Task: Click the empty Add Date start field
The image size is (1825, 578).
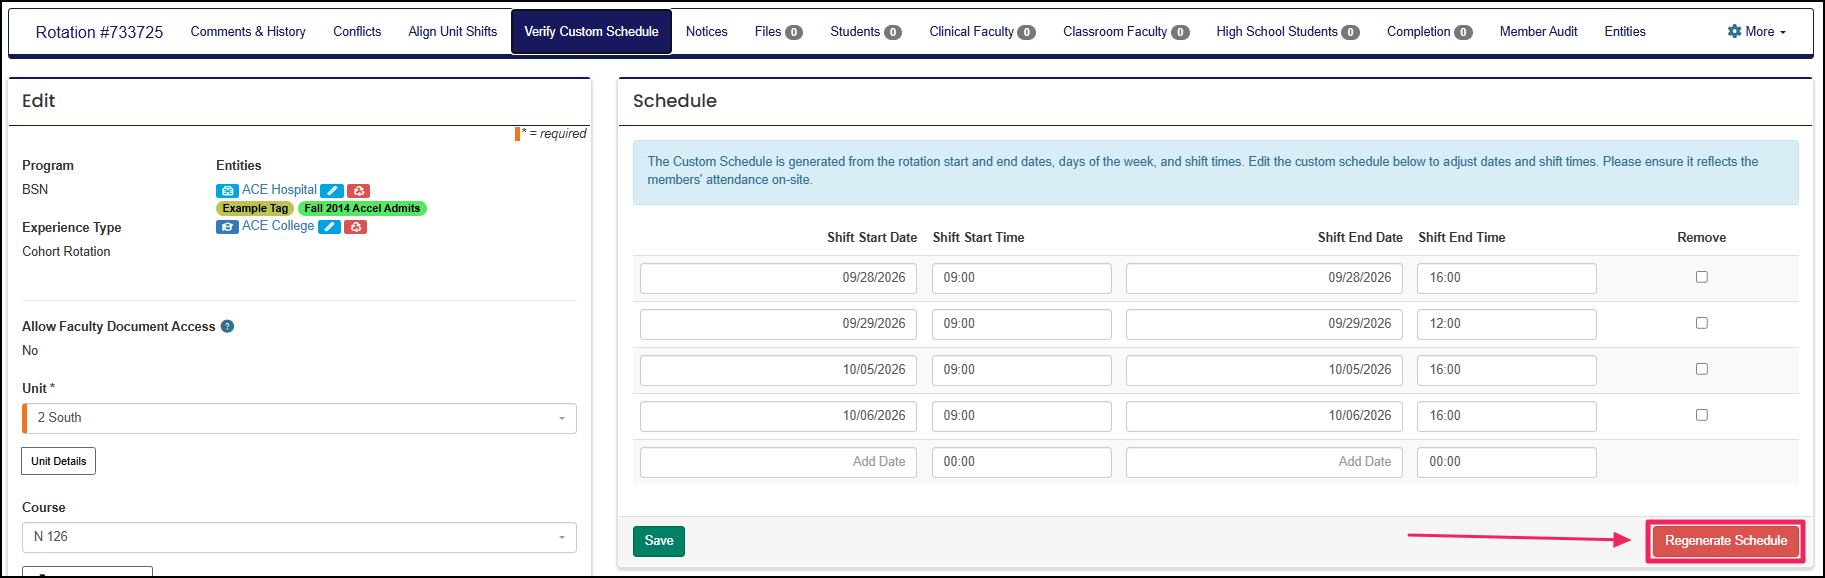Action: [x=778, y=462]
